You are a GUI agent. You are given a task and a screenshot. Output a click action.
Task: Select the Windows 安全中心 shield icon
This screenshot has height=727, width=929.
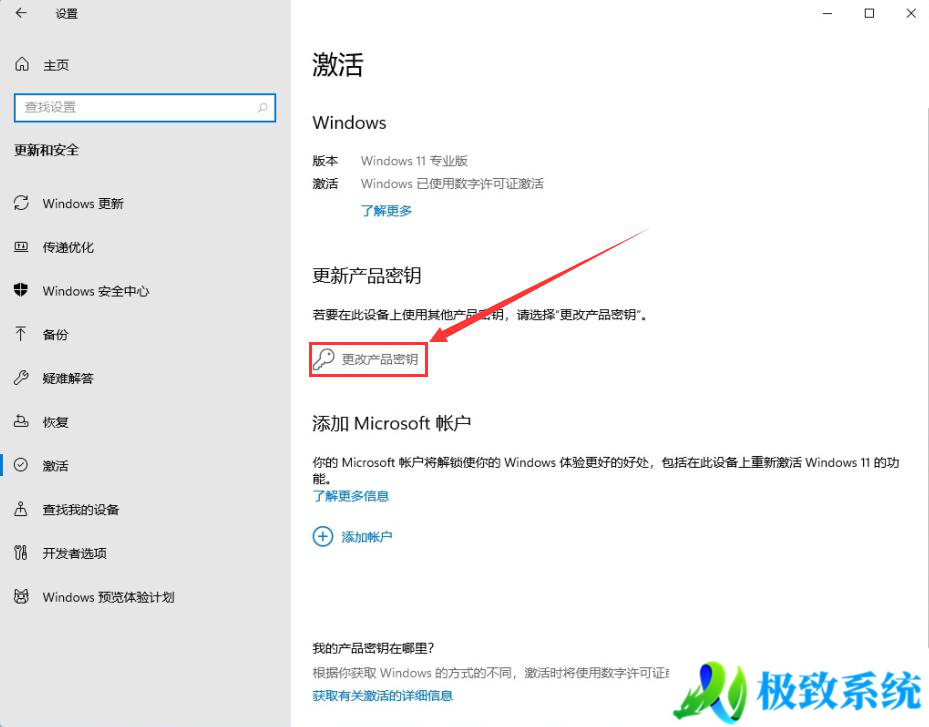(x=21, y=290)
